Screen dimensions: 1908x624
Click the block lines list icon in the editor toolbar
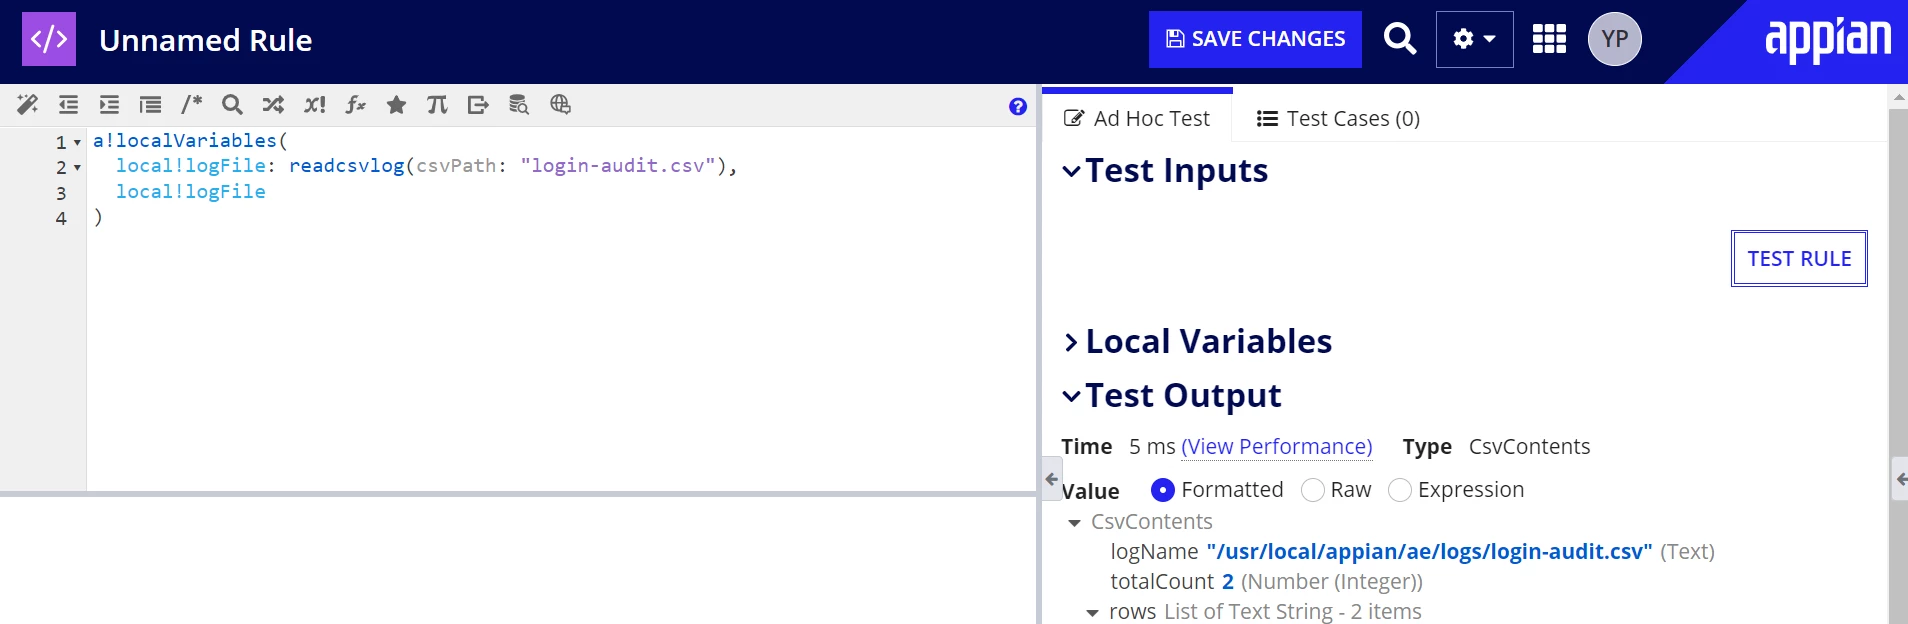[x=150, y=105]
